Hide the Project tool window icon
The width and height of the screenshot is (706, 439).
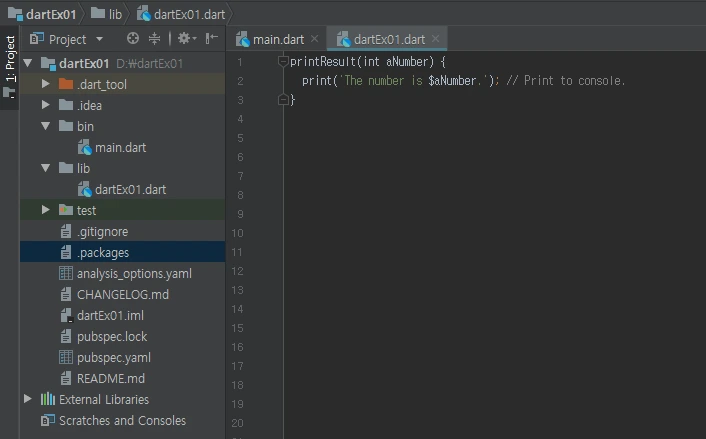(211, 39)
